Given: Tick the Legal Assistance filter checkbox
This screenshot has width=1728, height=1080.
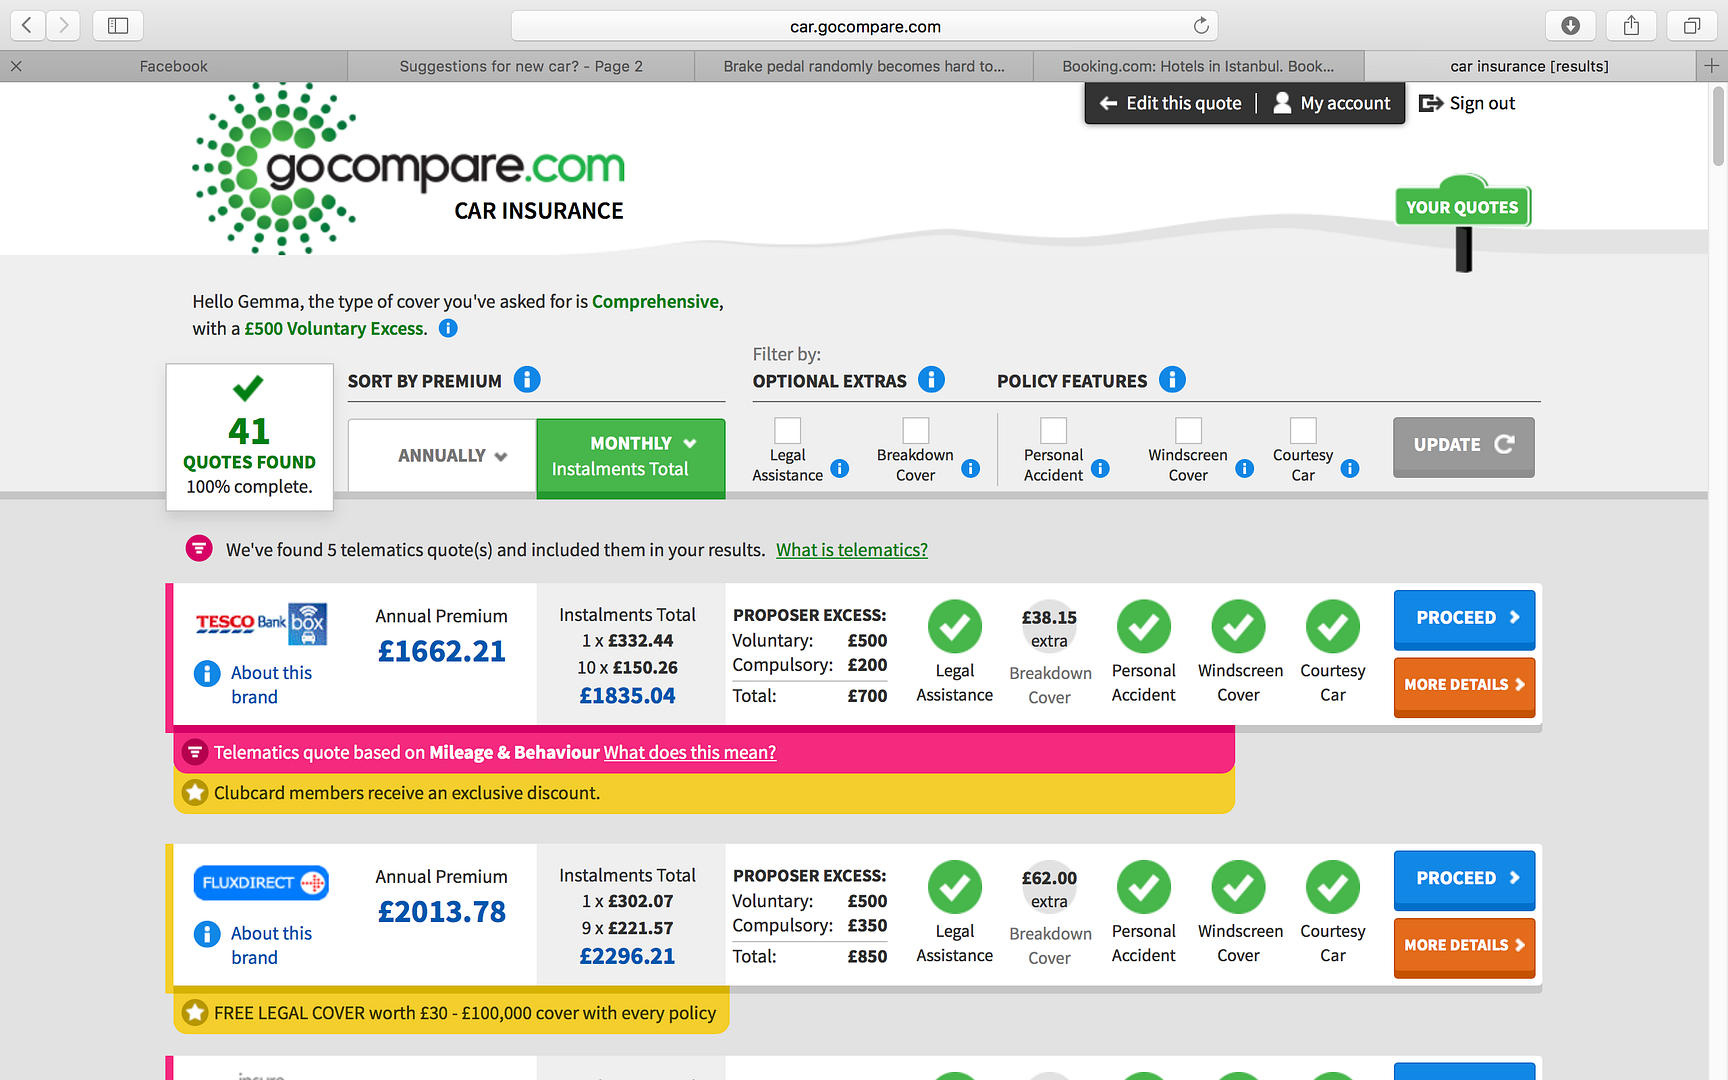Looking at the screenshot, I should [788, 430].
